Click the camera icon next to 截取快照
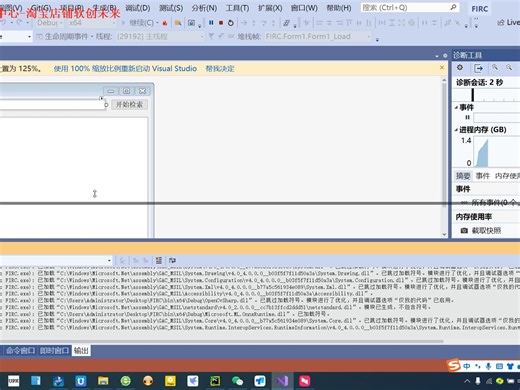Screen dimensions: 520x390 [x=464, y=230]
